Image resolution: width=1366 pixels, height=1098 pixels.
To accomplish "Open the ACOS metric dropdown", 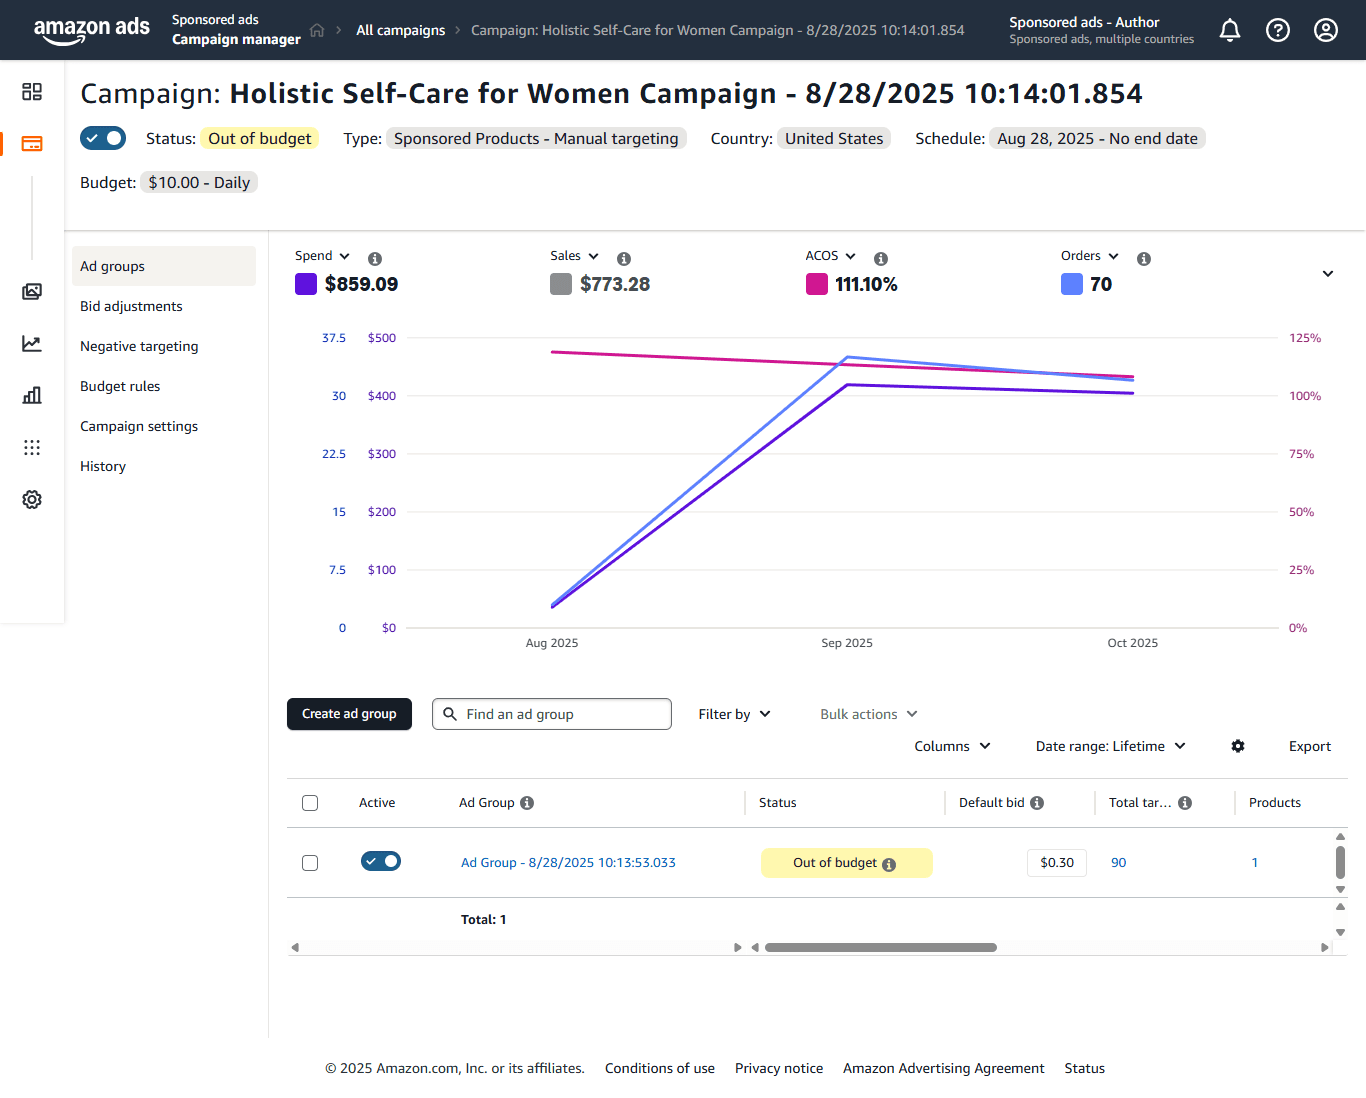I will [831, 256].
